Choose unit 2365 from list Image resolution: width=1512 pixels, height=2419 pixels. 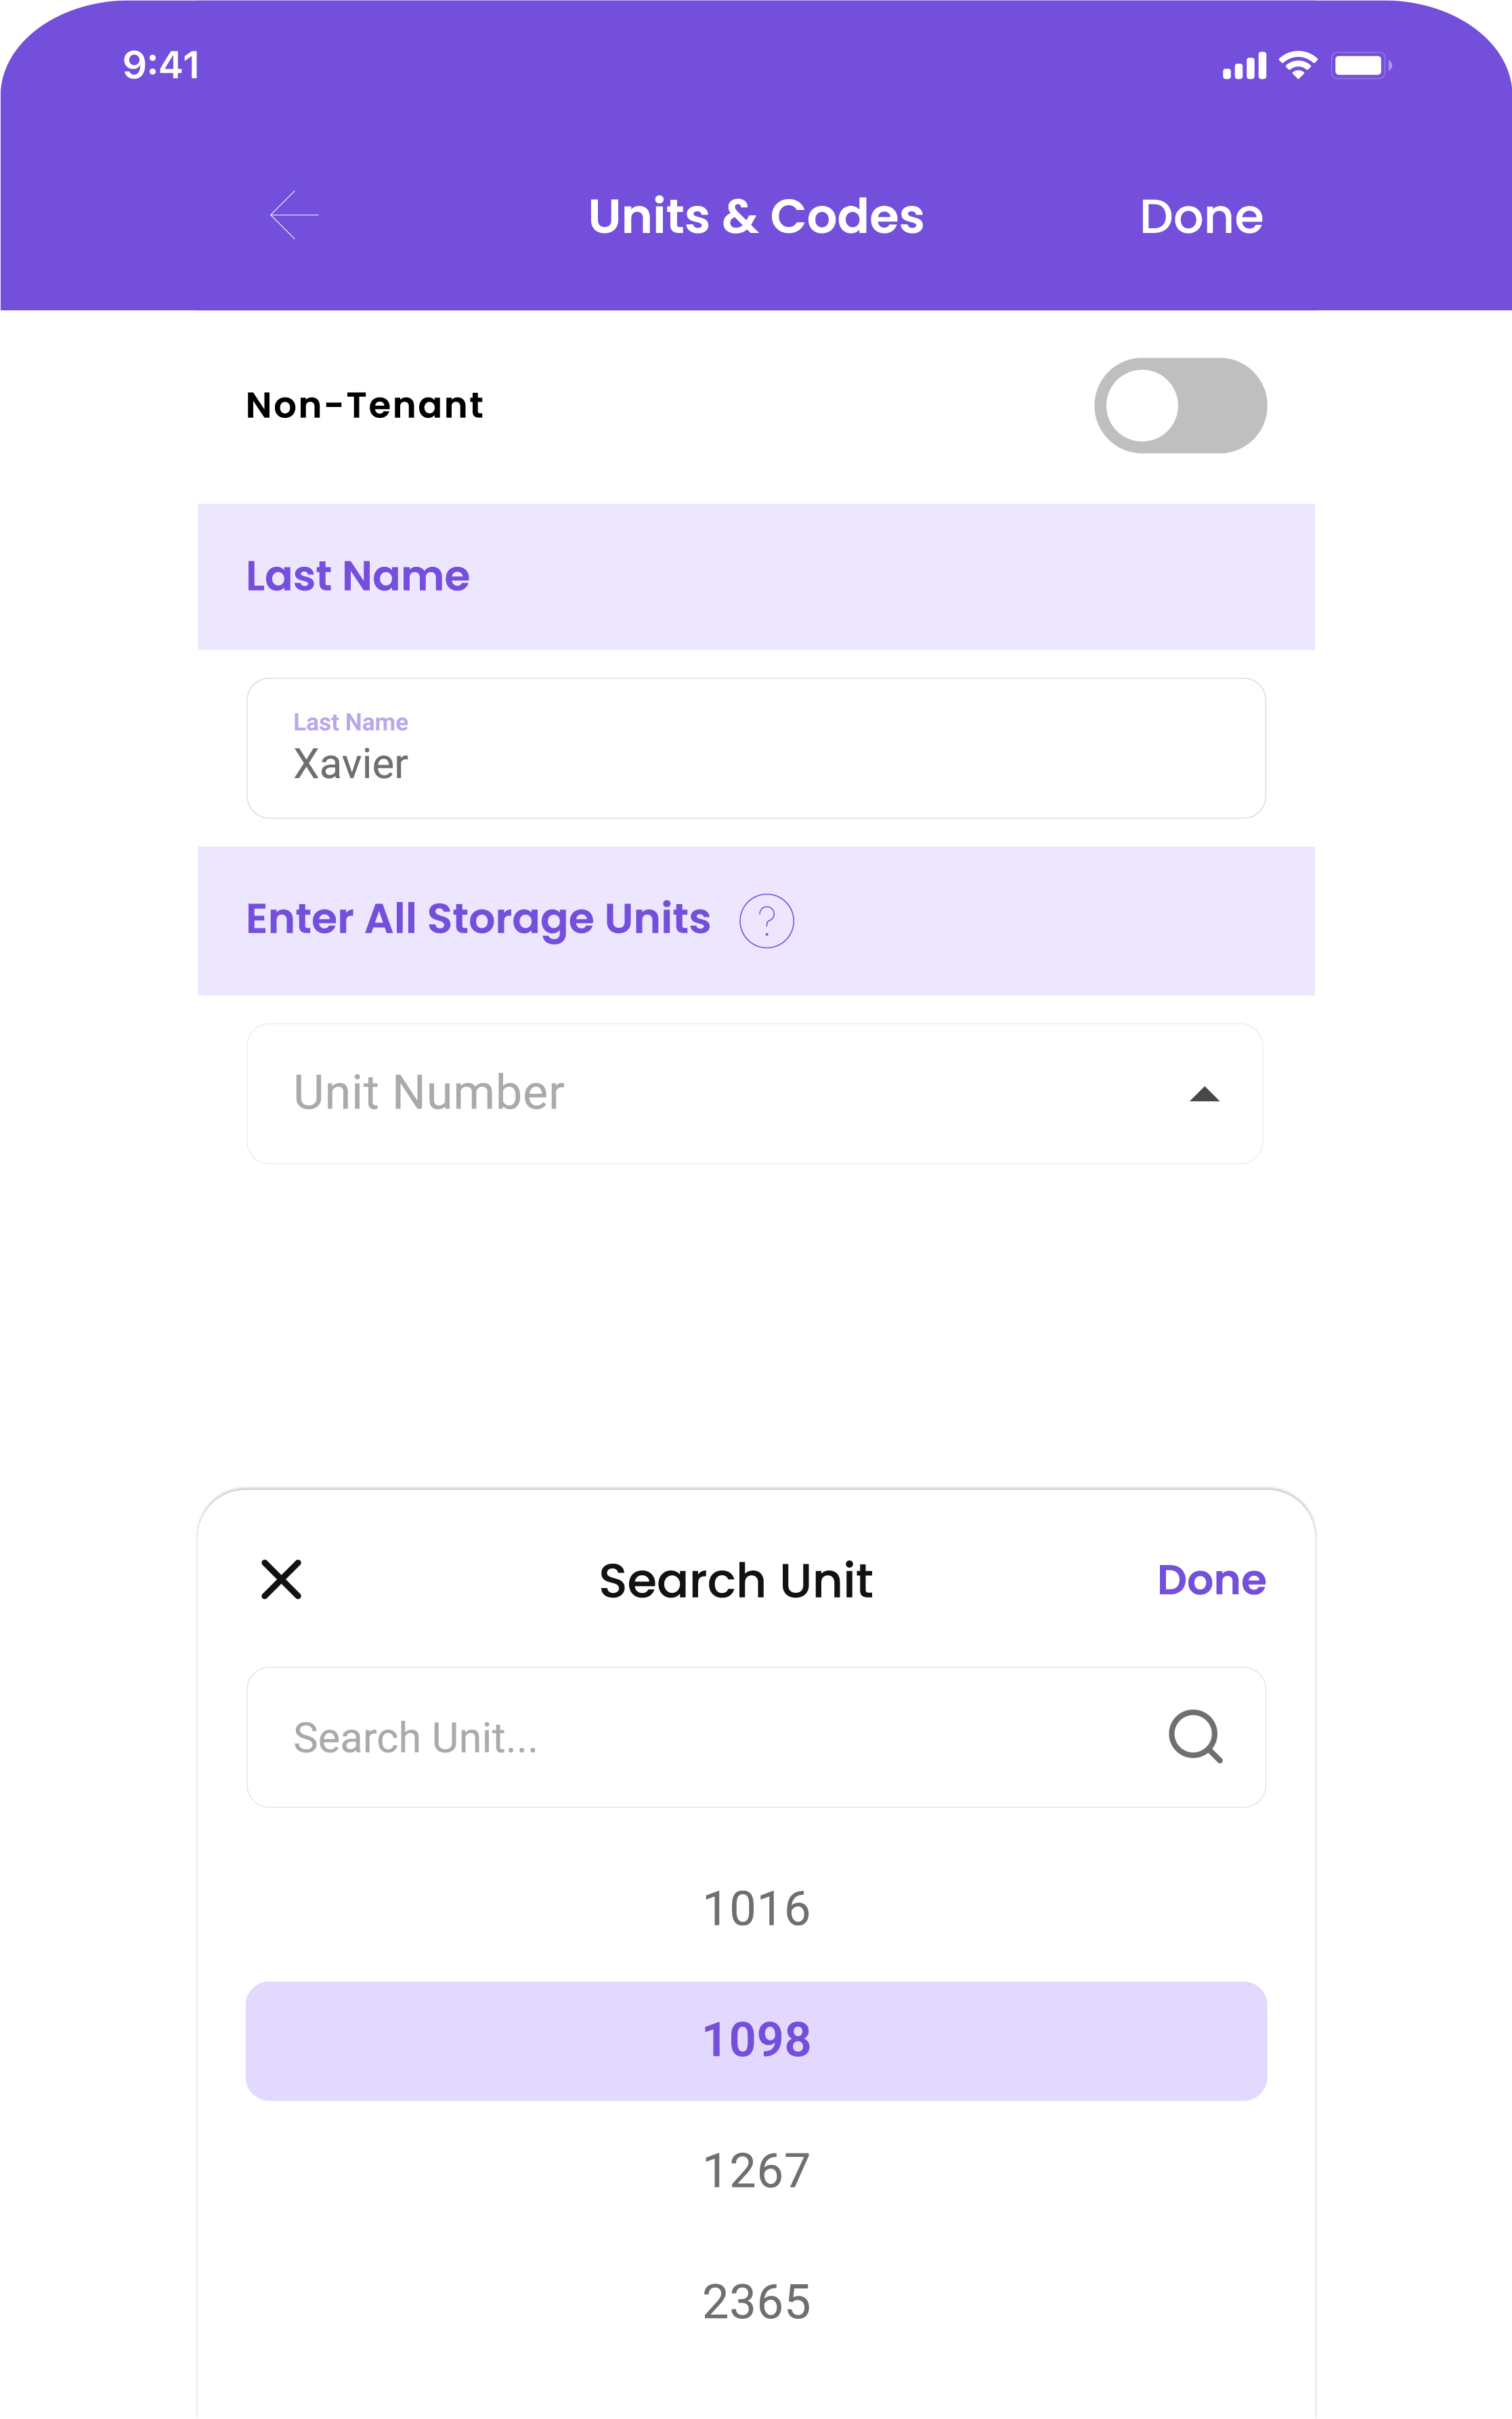(756, 2302)
